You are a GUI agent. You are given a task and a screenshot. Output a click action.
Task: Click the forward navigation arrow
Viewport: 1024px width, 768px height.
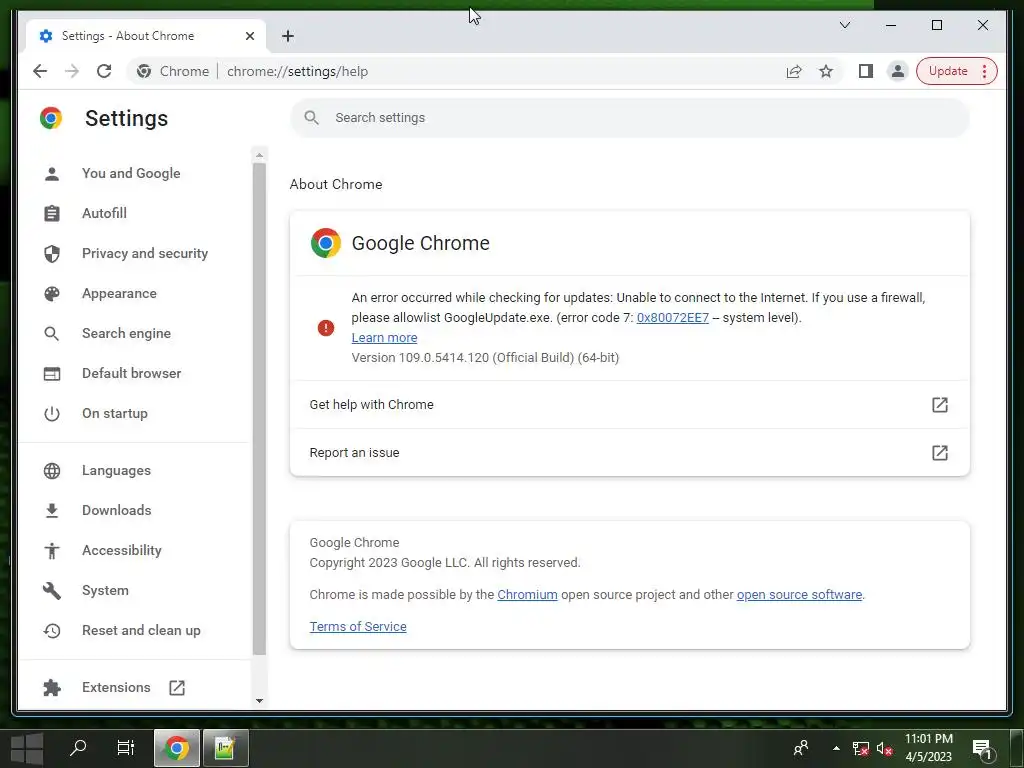[x=72, y=71]
